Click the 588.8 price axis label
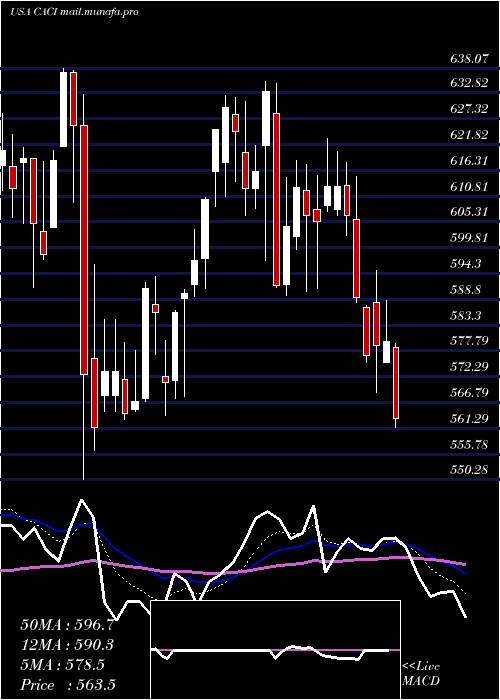 click(x=465, y=289)
